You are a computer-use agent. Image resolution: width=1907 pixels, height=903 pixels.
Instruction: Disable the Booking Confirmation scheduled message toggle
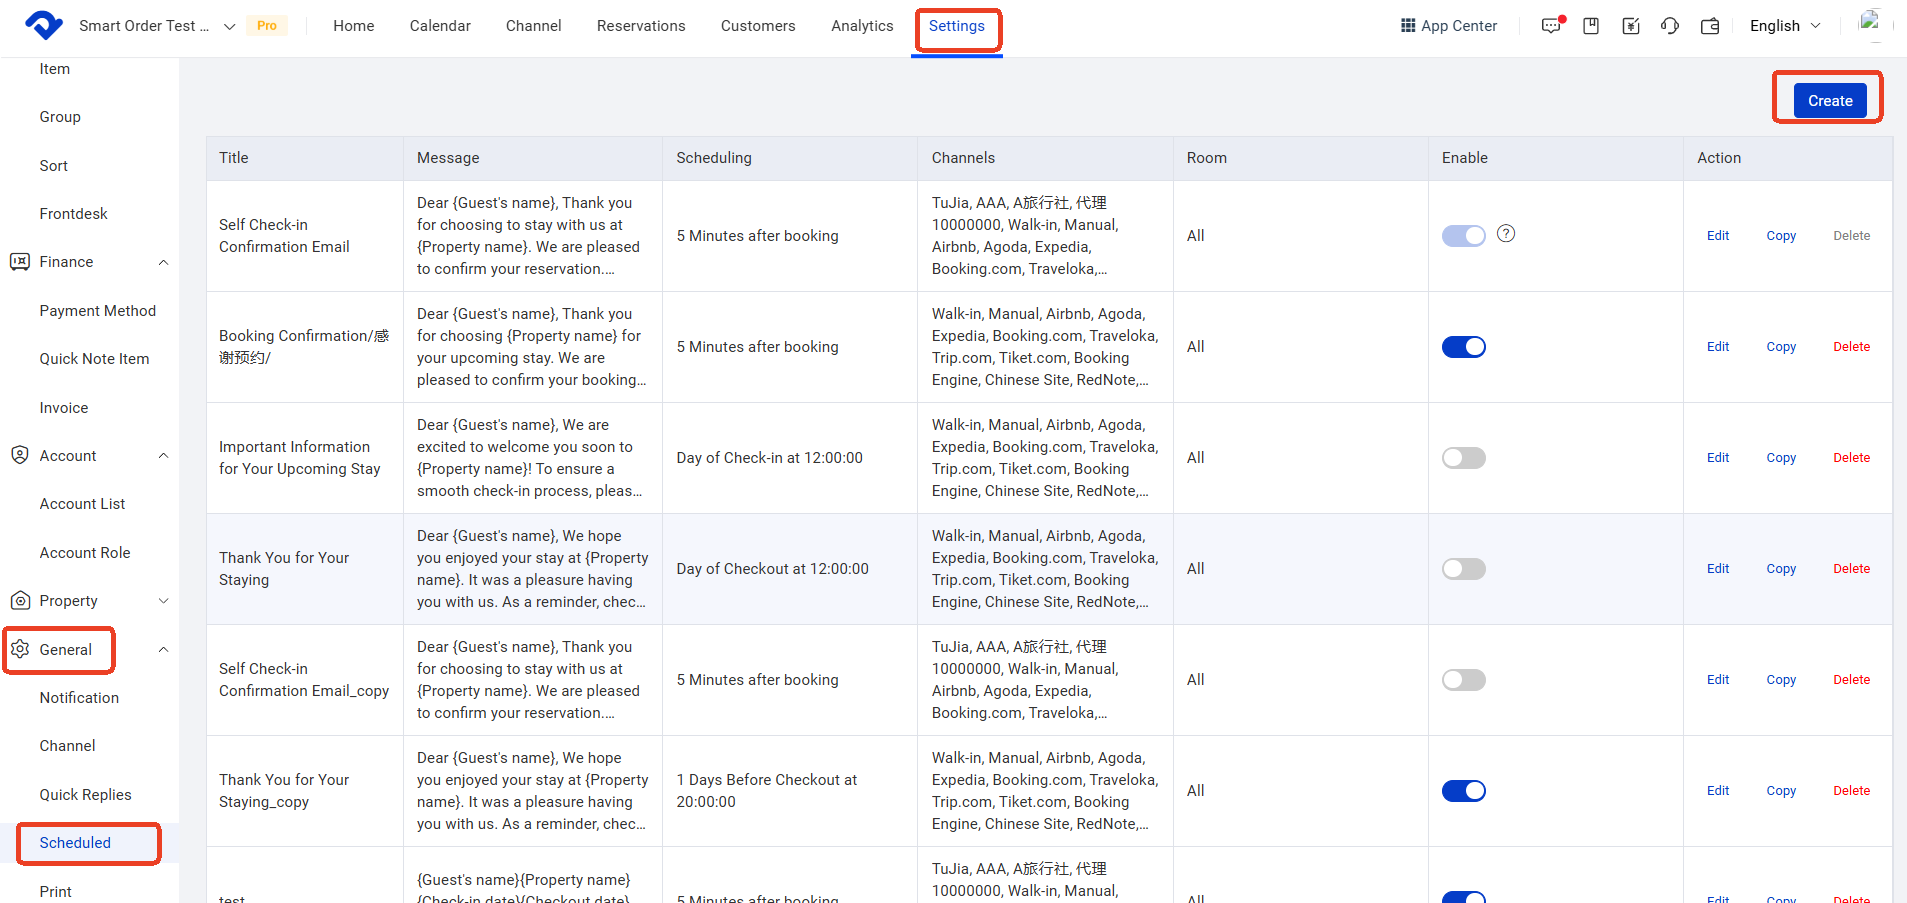click(1463, 347)
